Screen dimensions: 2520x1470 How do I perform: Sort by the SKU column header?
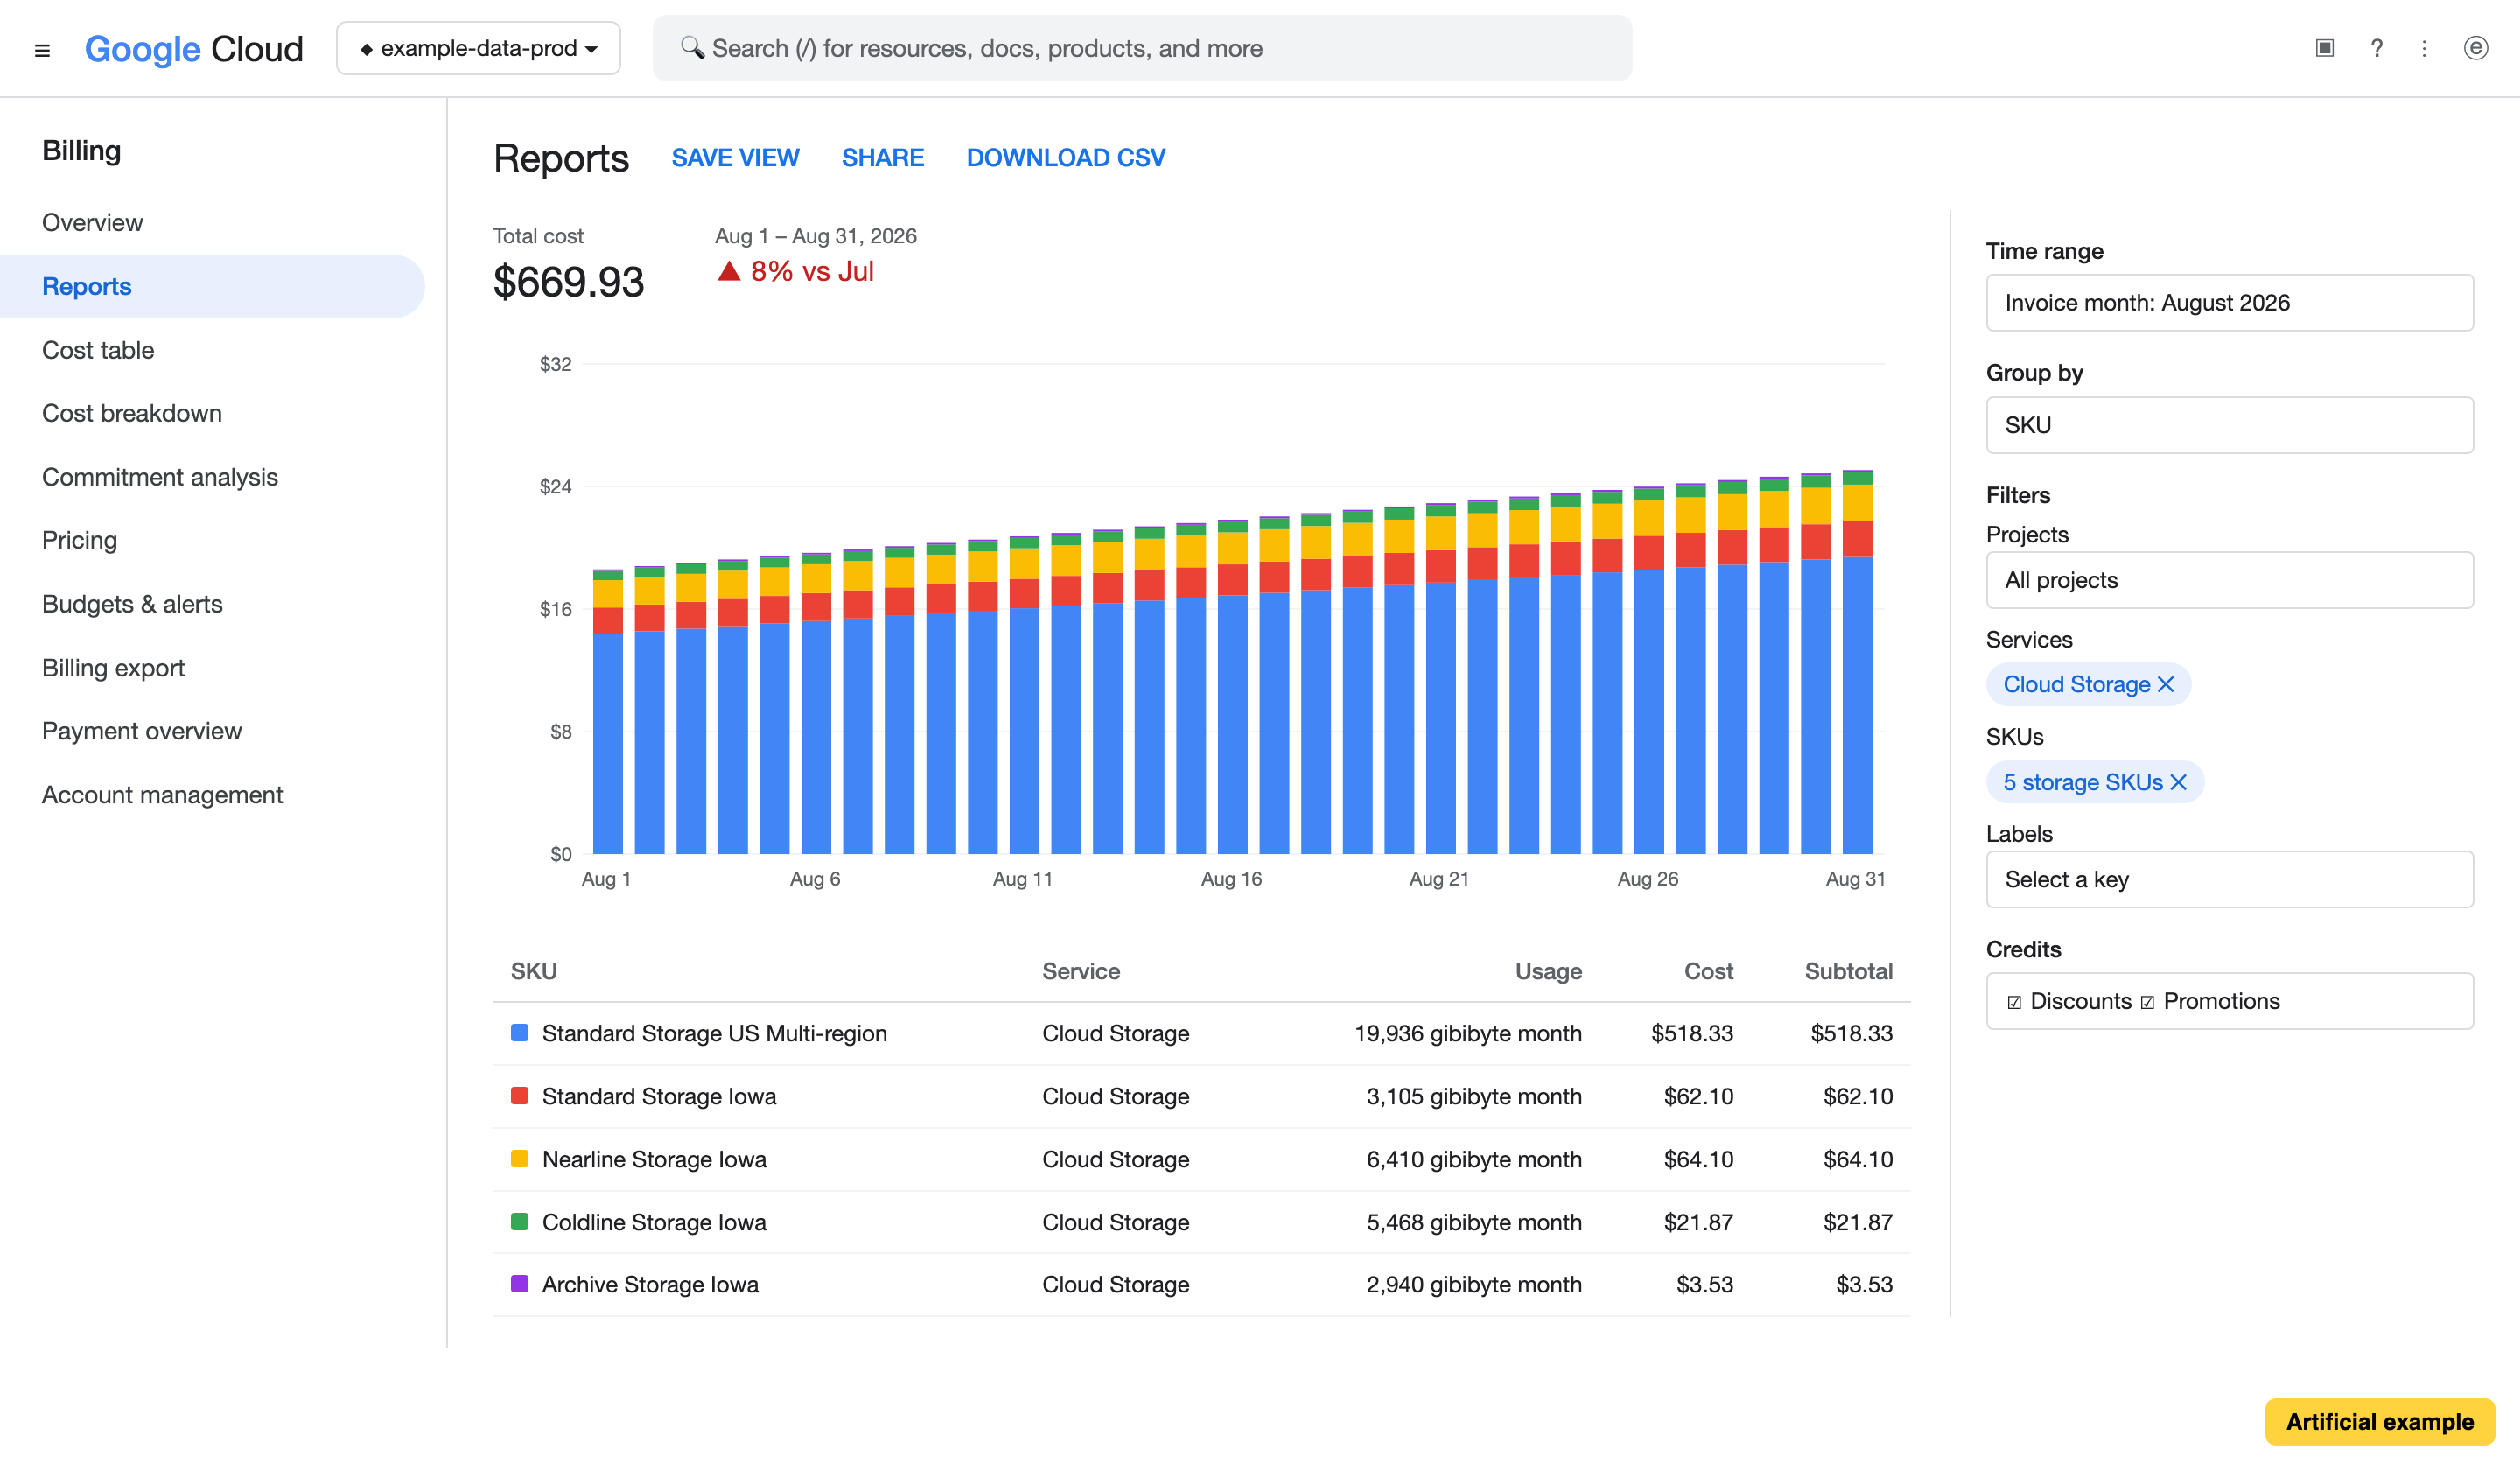pyautogui.click(x=534, y=971)
